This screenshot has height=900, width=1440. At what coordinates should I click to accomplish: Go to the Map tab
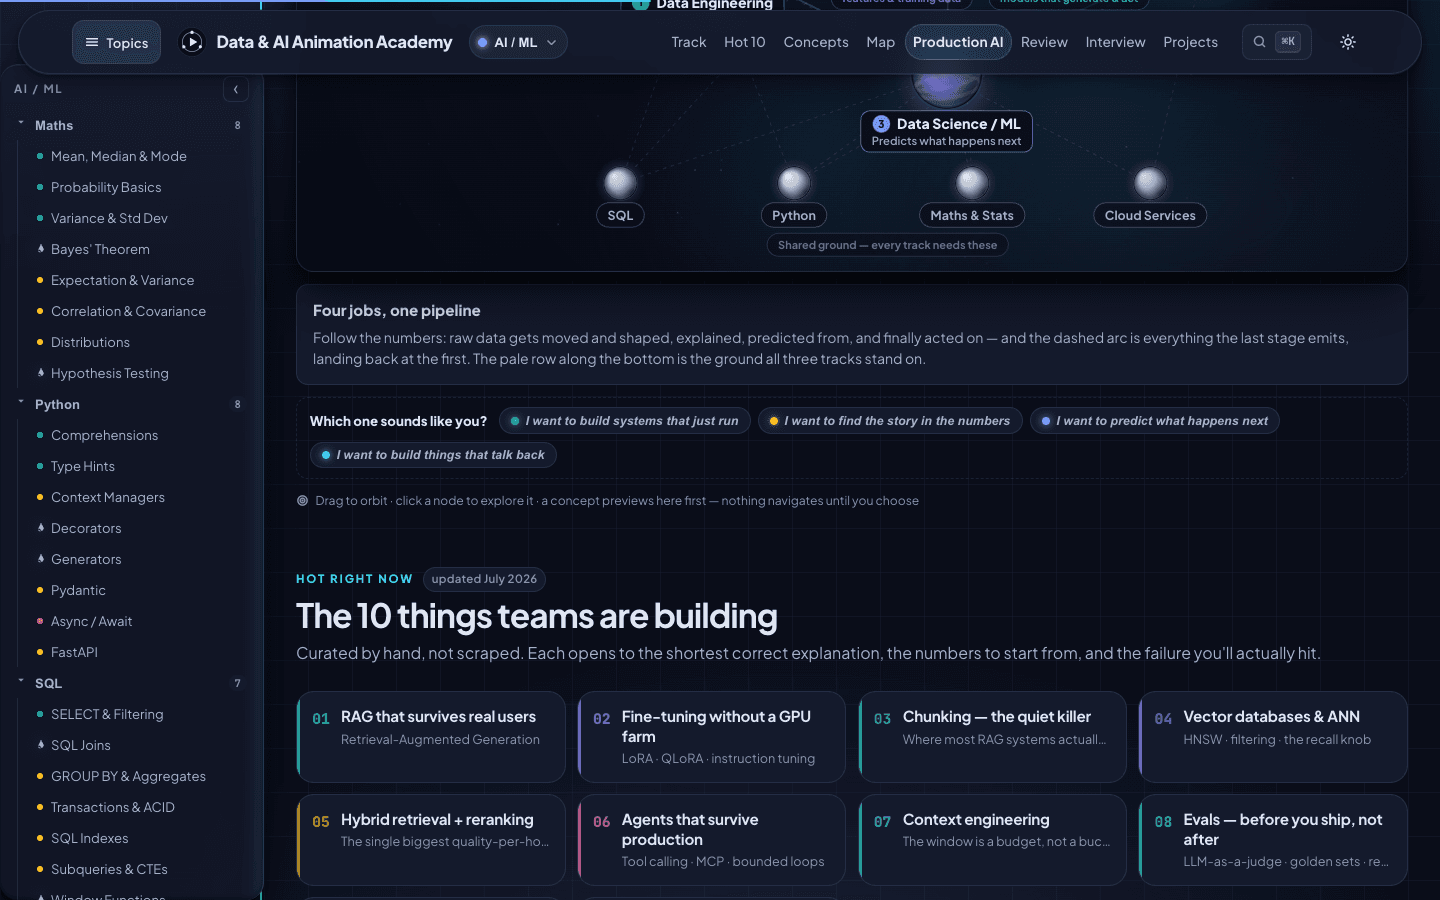[881, 42]
